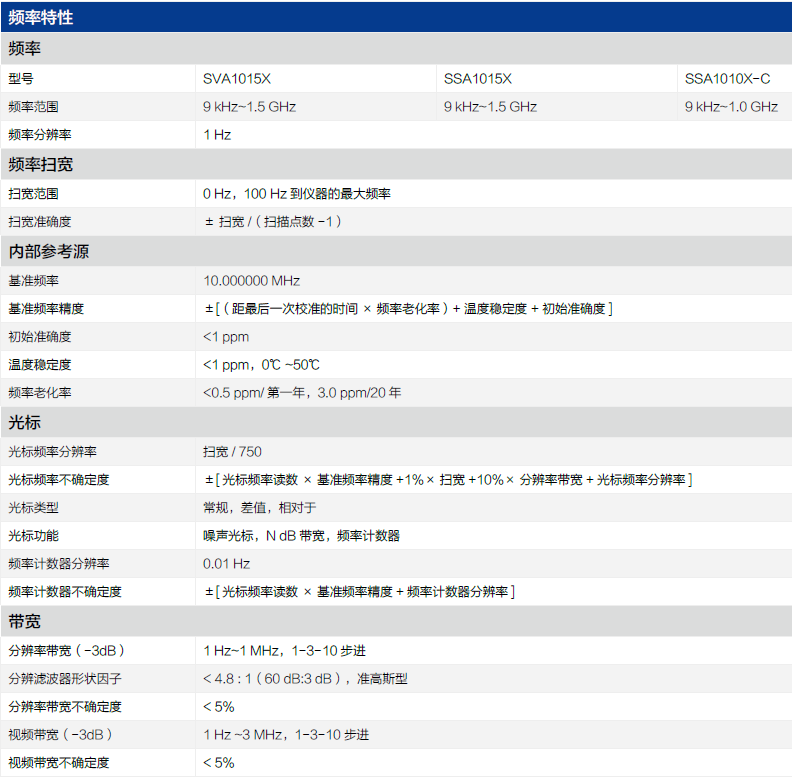Click the 扫宽范围 row label
This screenshot has height=778, width=792.
(x=33, y=193)
